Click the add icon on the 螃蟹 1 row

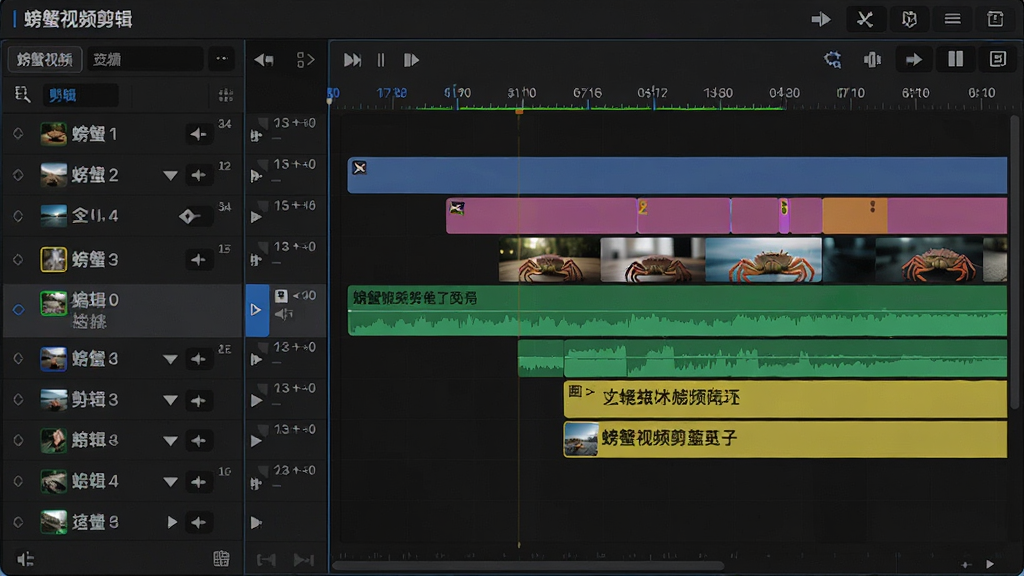click(199, 134)
